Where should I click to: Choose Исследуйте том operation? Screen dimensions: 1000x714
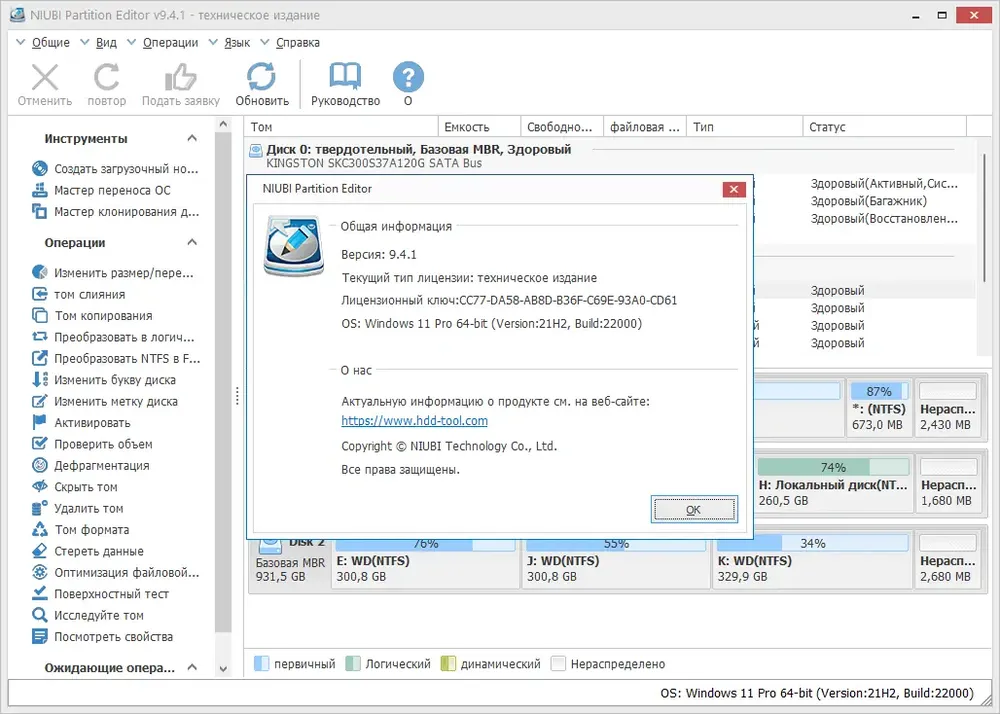pos(87,615)
